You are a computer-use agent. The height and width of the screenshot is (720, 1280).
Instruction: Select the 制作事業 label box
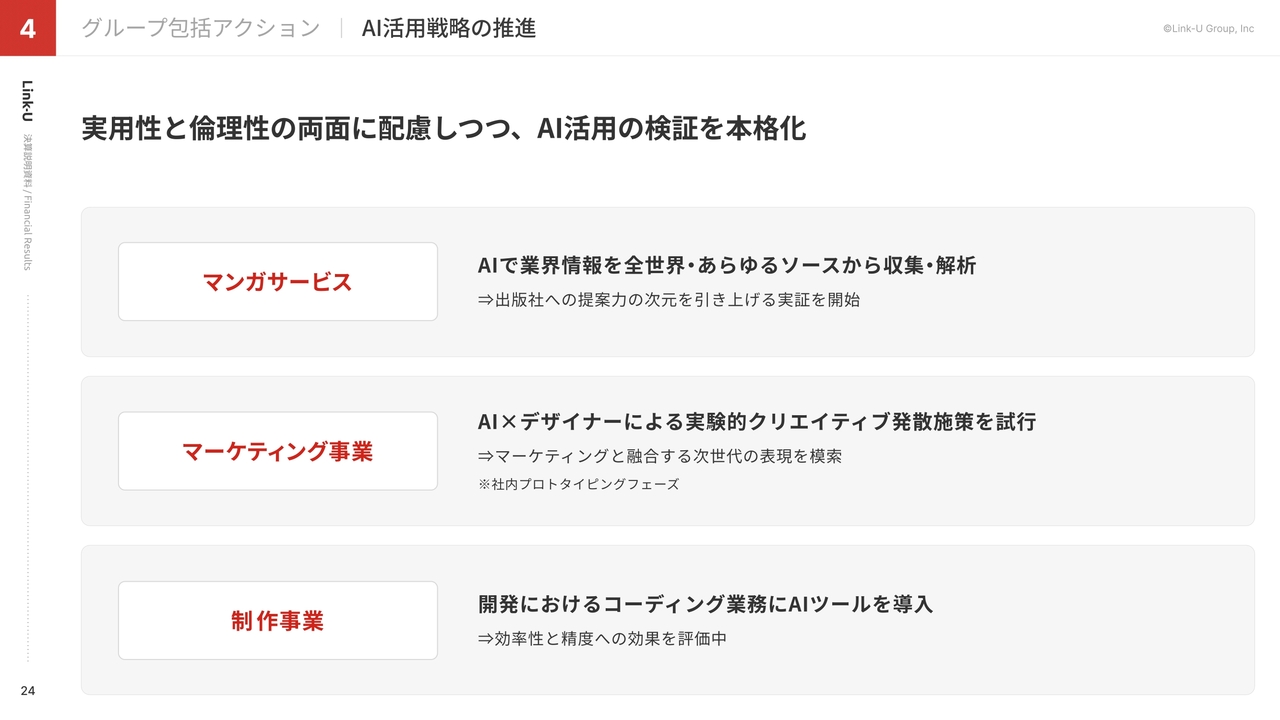tap(278, 621)
